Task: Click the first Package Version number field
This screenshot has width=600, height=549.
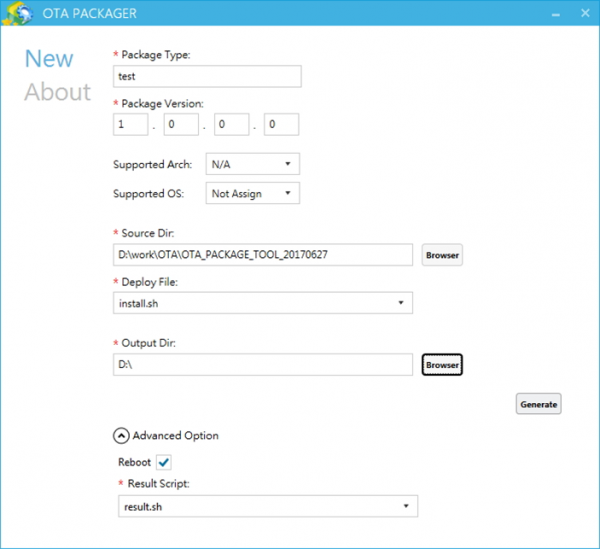Action: [131, 125]
